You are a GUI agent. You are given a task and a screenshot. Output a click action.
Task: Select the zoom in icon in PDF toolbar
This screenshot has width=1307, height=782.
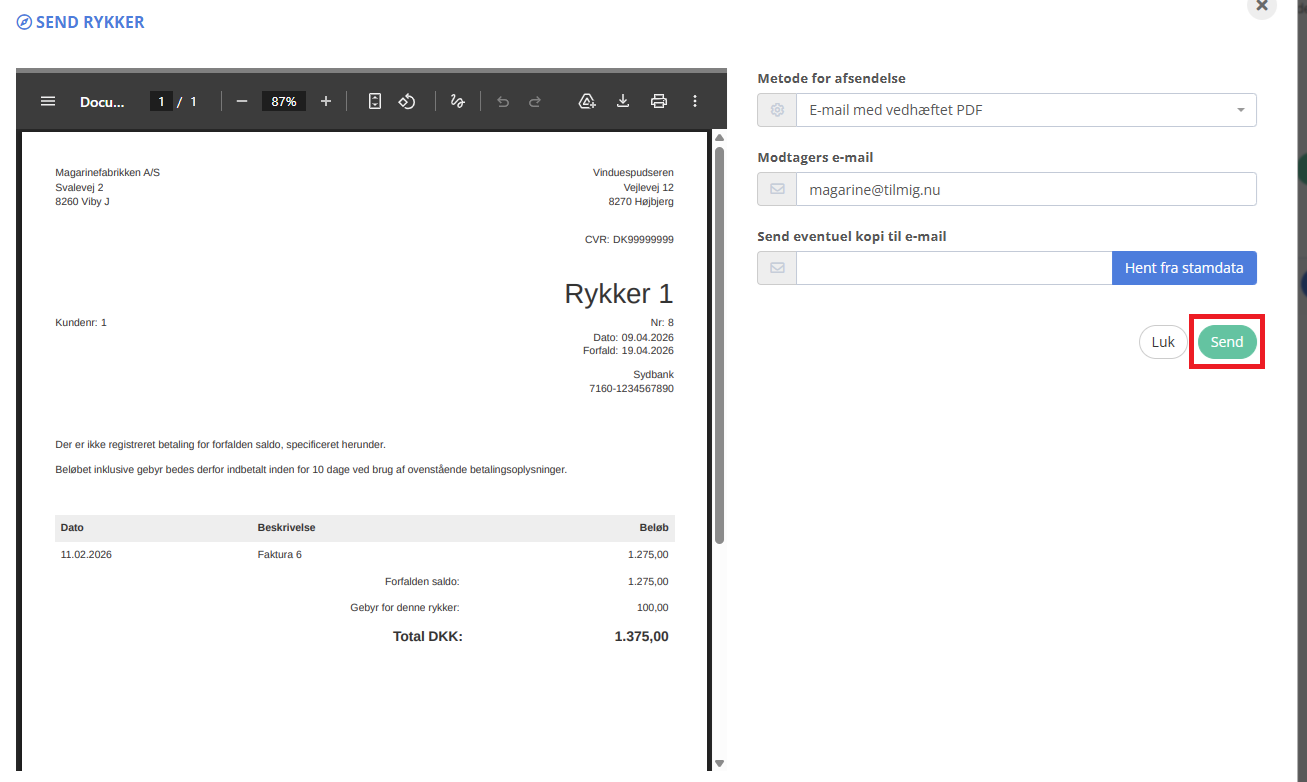[325, 100]
